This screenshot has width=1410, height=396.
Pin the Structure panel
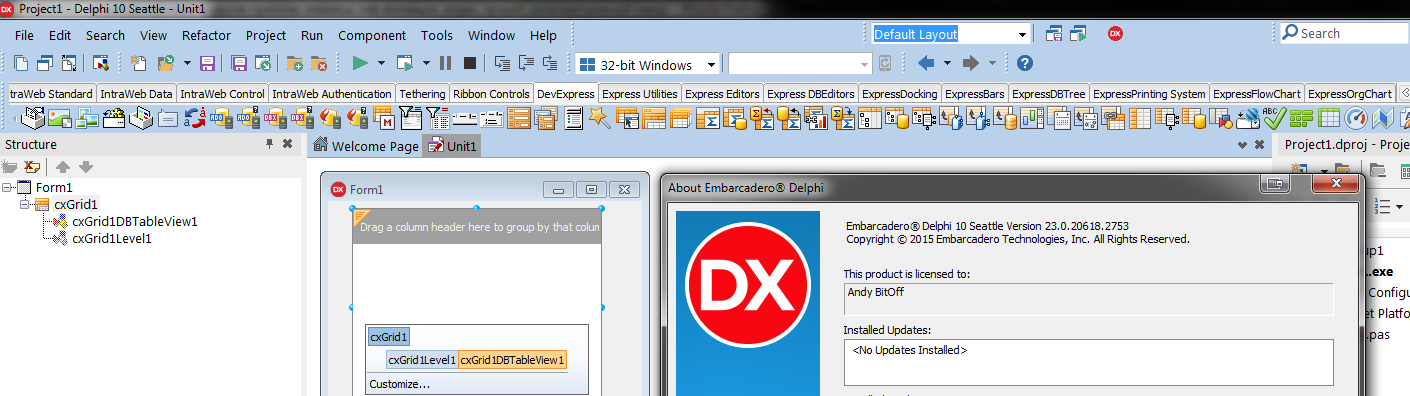click(x=269, y=144)
